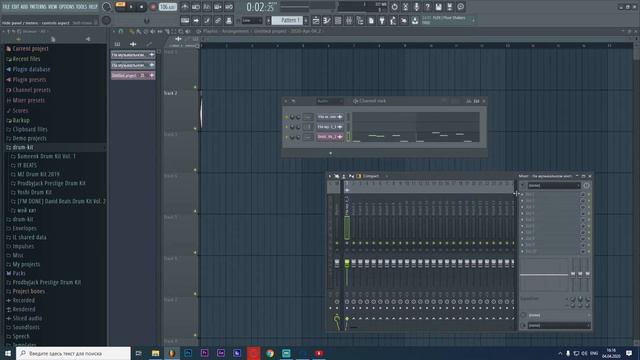Click the Windows taskbar search box
The image size is (640, 360).
point(73,353)
